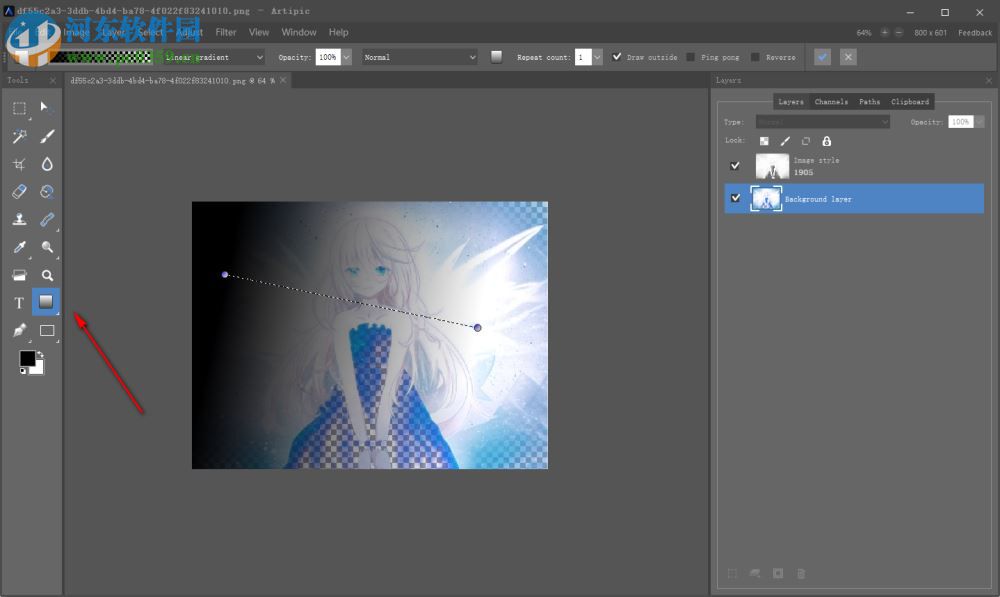Viewport: 1000px width, 597px height.
Task: Select the Text tool
Action: (x=17, y=303)
